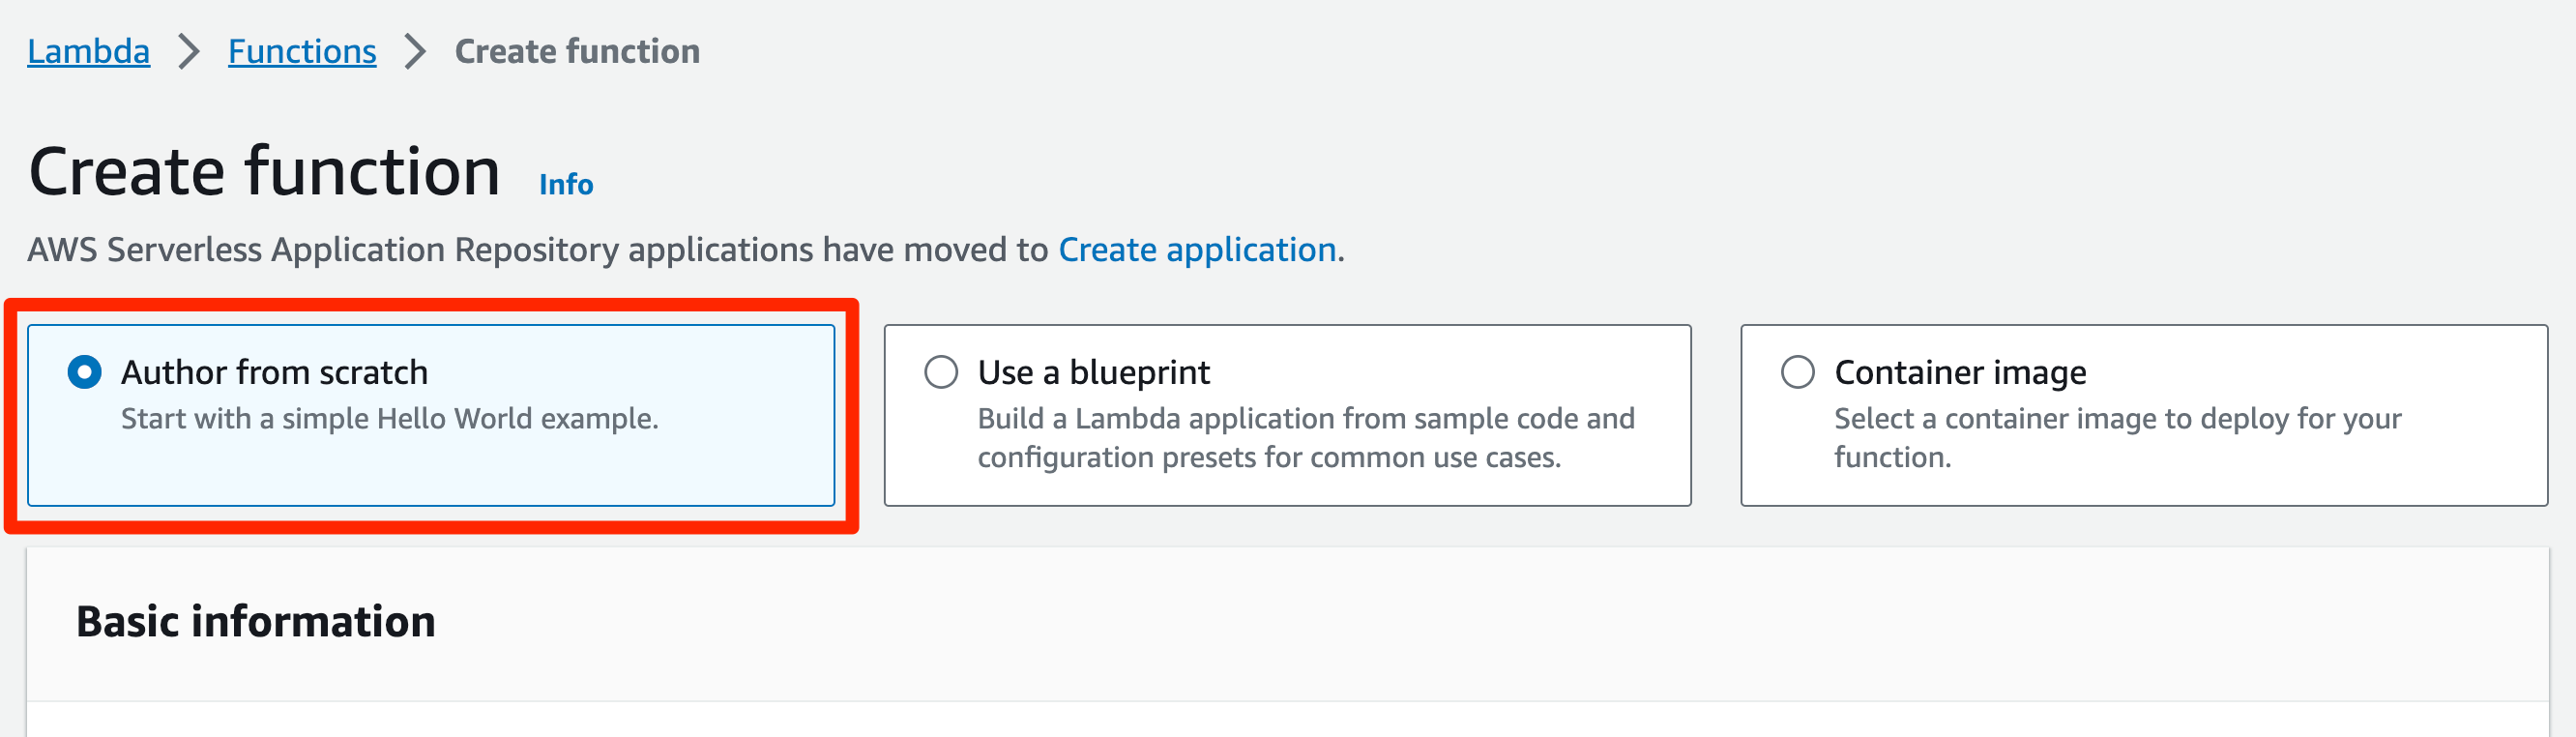Click chevron between Lambda and Functions breadcrumbs

189,51
